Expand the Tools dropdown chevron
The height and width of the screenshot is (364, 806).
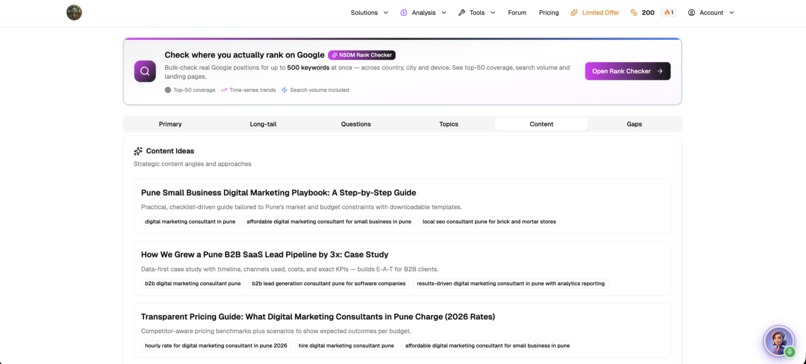(493, 13)
